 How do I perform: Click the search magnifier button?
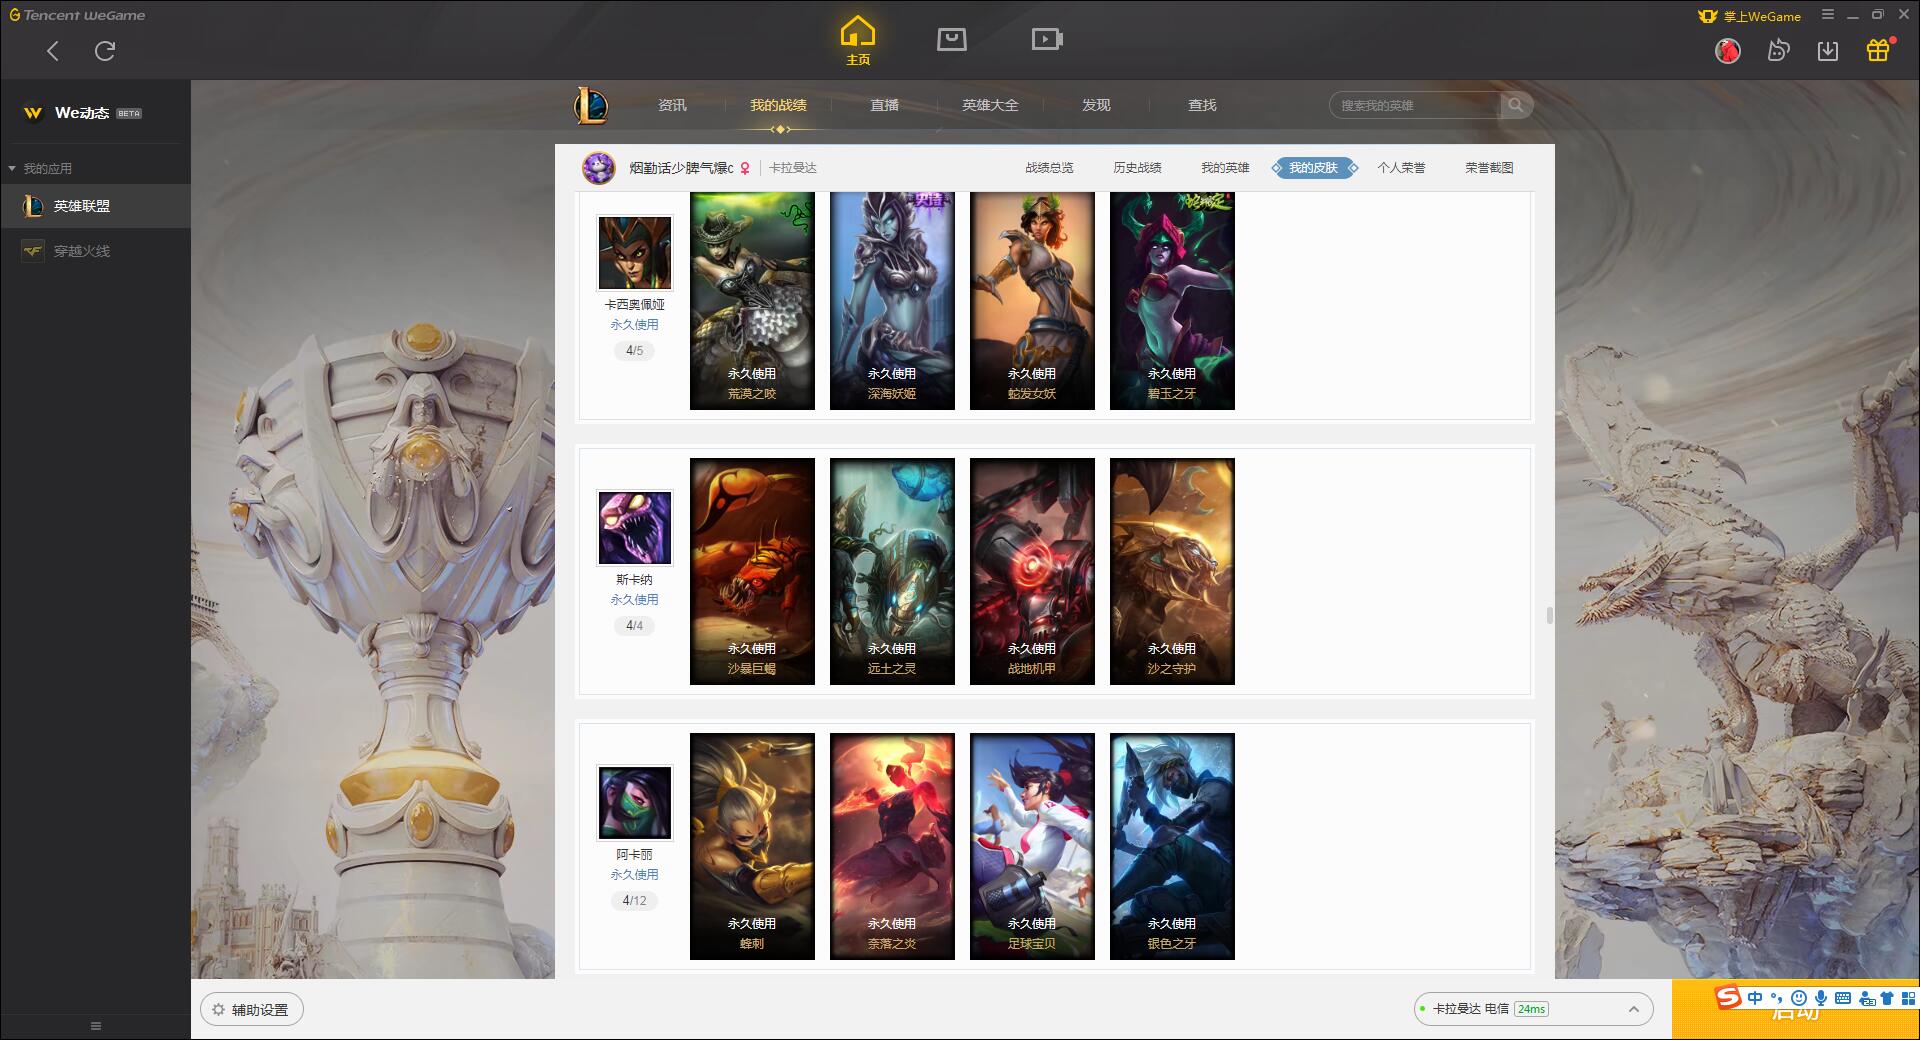pos(1516,105)
